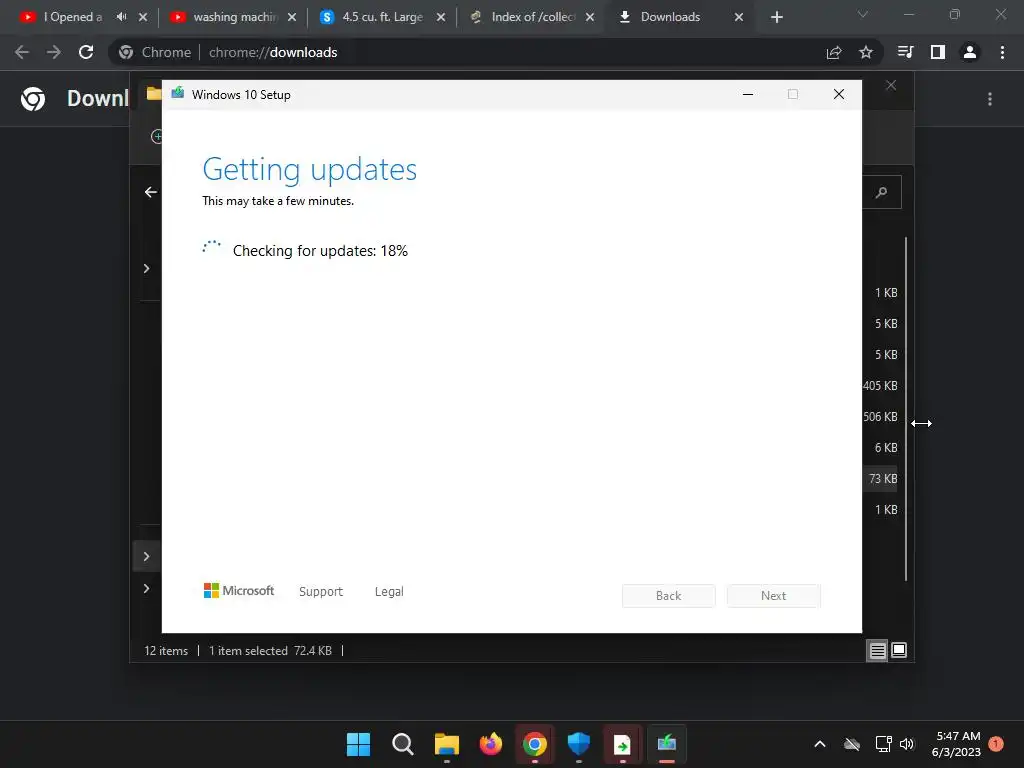The width and height of the screenshot is (1024, 768).
Task: Switch to the 'Index of /collect' tab
Action: (x=532, y=17)
